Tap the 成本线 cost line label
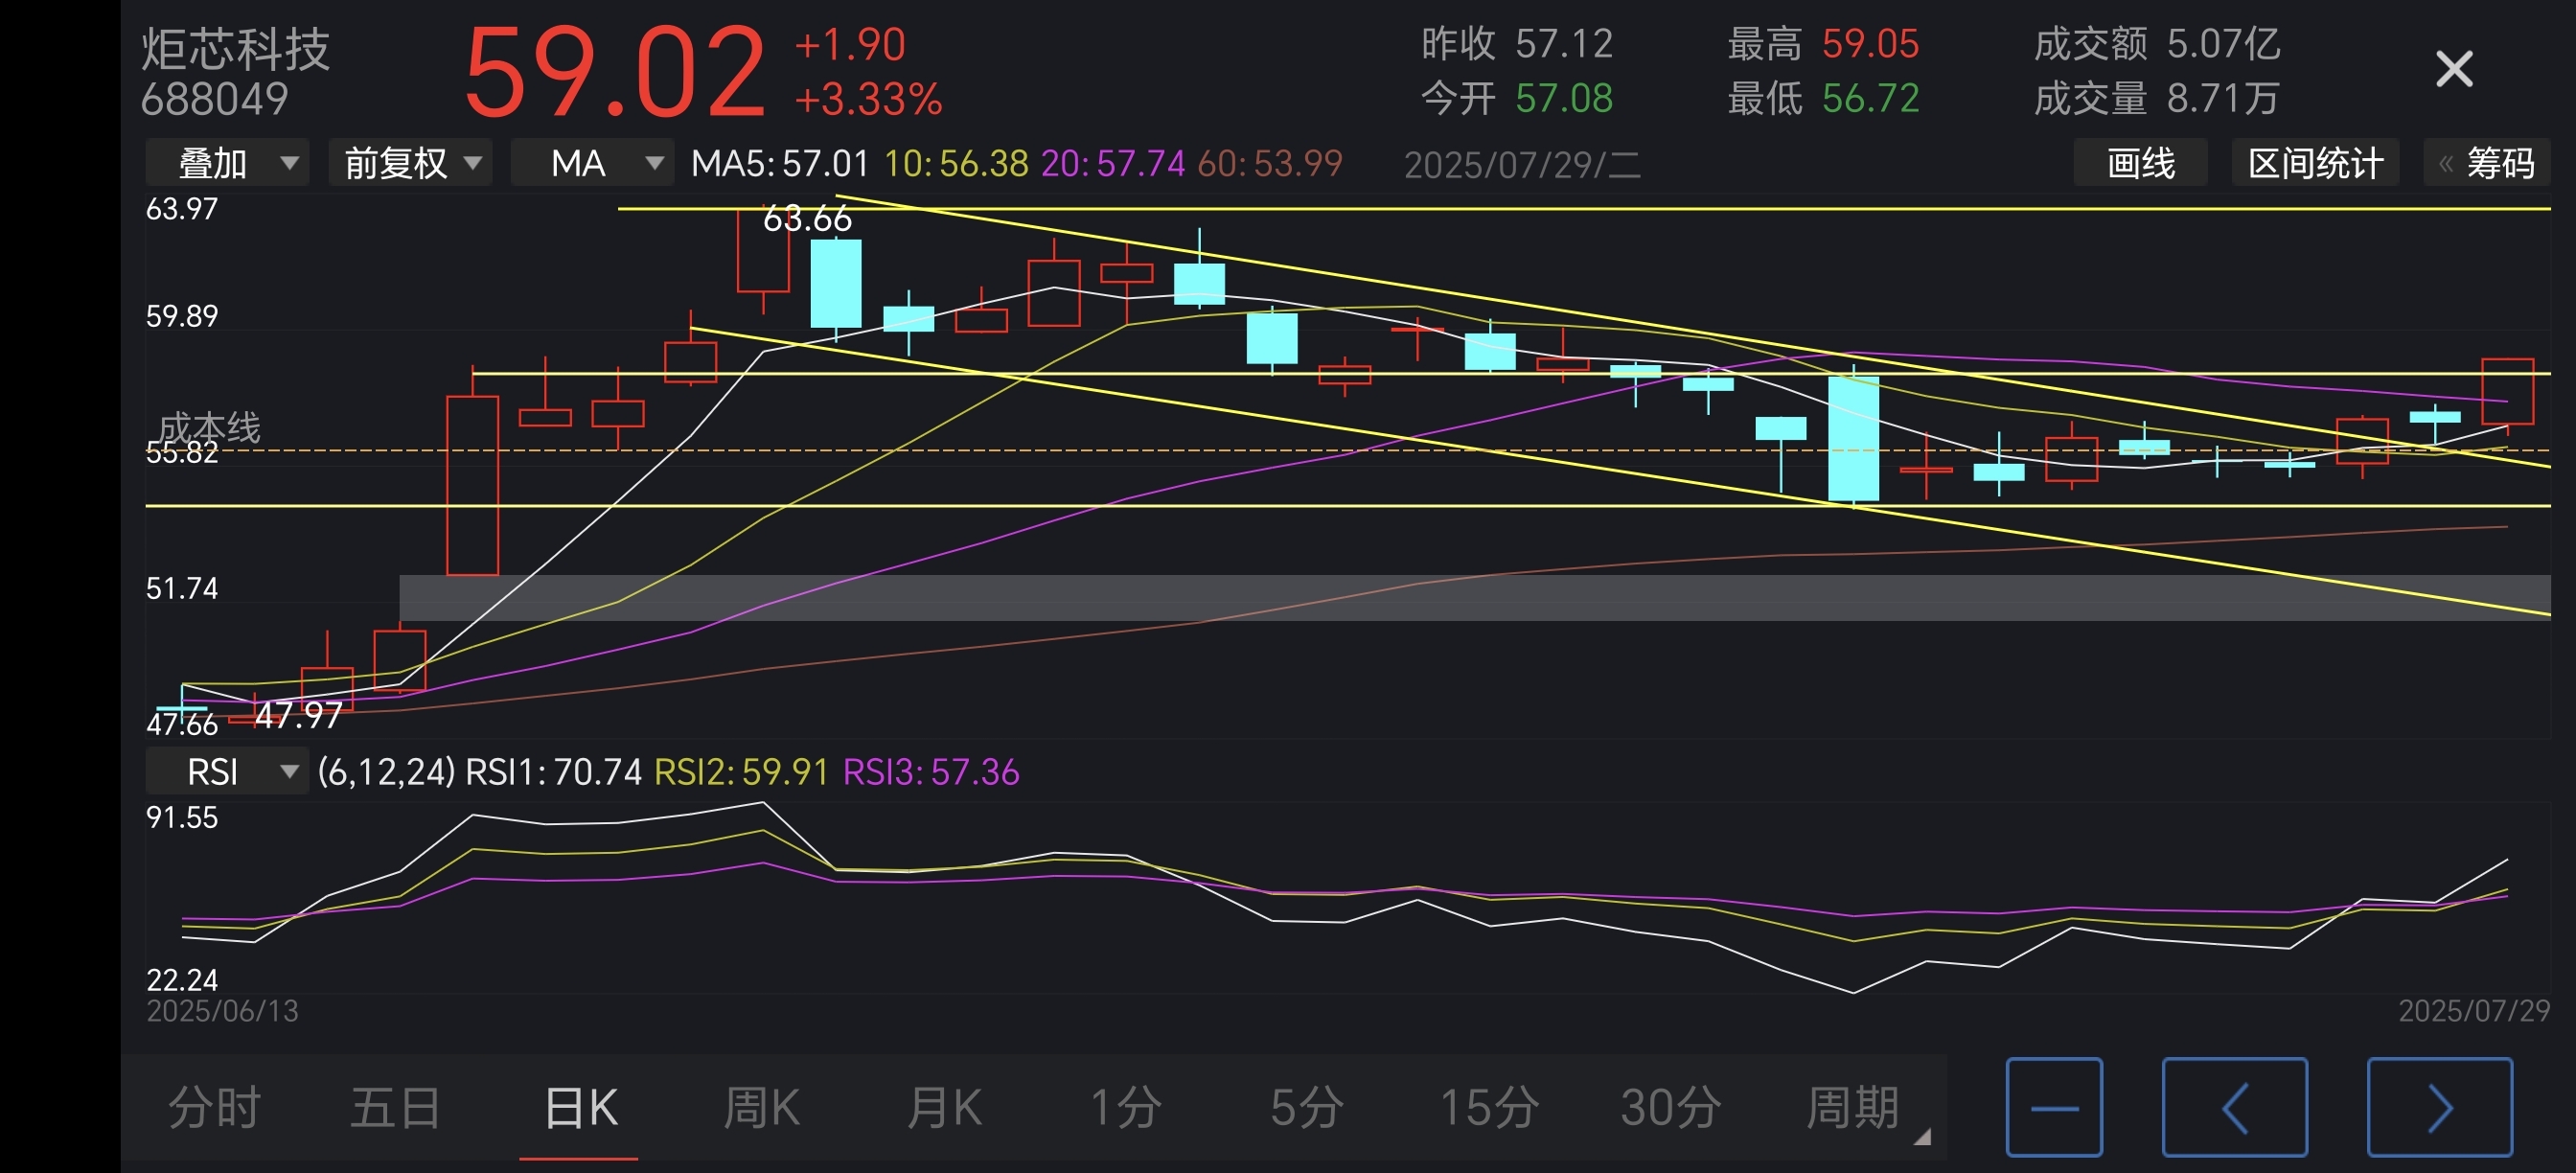The height and width of the screenshot is (1173, 2576). (x=209, y=427)
